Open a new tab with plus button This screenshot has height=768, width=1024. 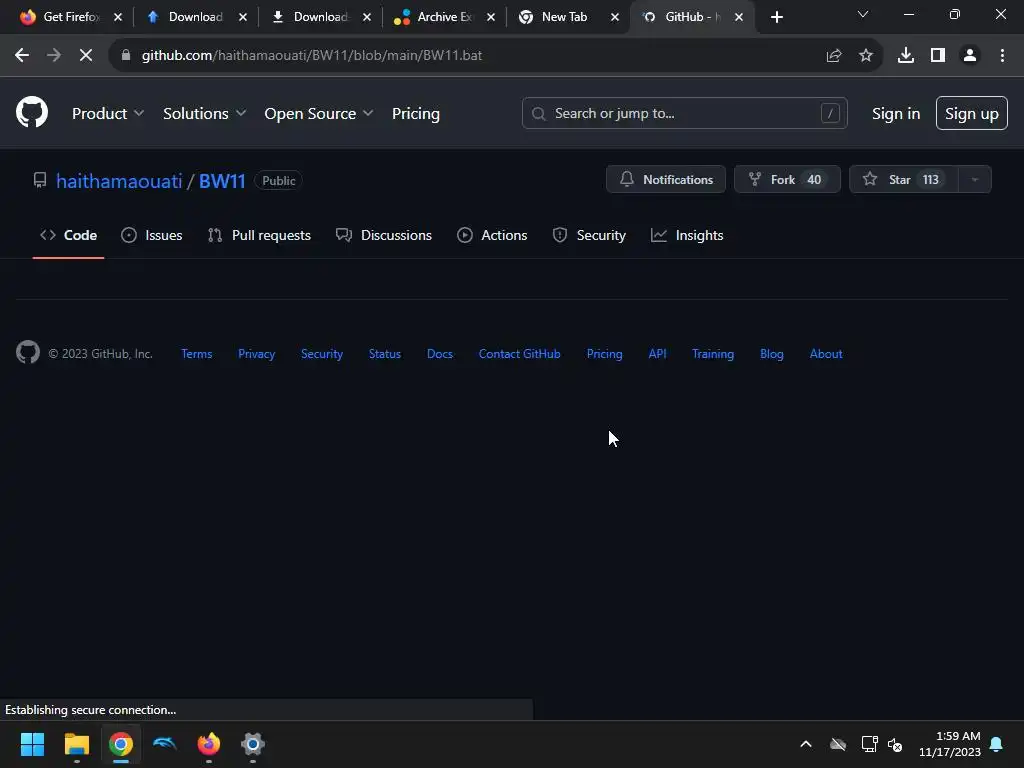(776, 18)
